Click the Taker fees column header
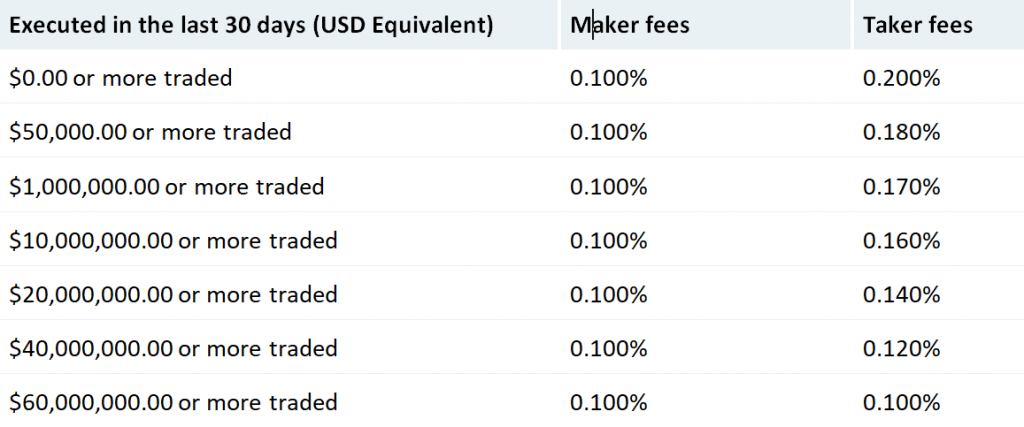The width and height of the screenshot is (1024, 427). 917,25
